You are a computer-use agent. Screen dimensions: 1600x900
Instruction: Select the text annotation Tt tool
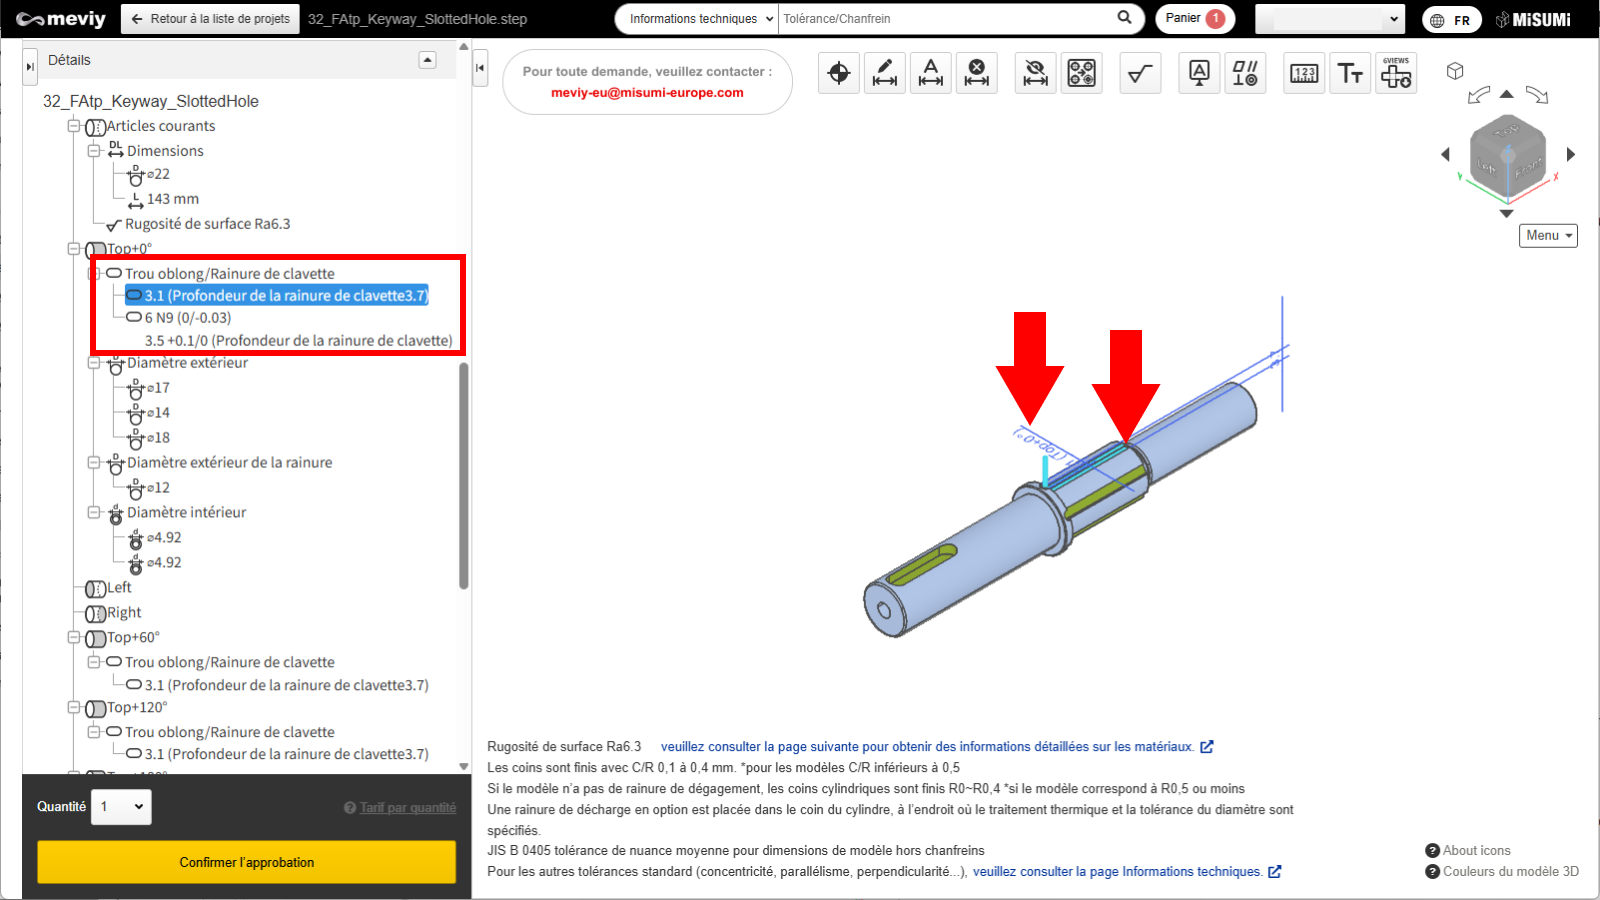(1350, 73)
